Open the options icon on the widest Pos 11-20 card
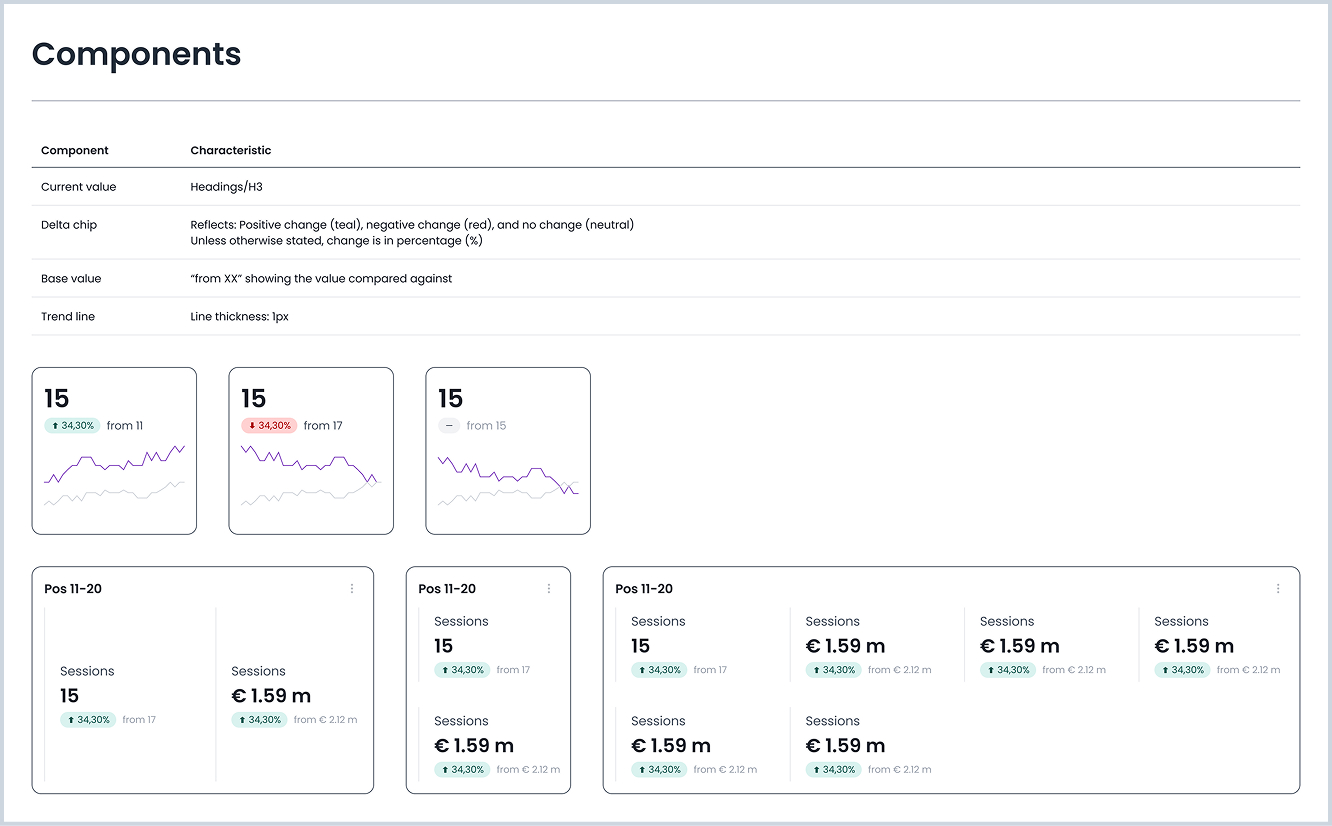Image resolution: width=1332 pixels, height=826 pixels. (x=1278, y=589)
